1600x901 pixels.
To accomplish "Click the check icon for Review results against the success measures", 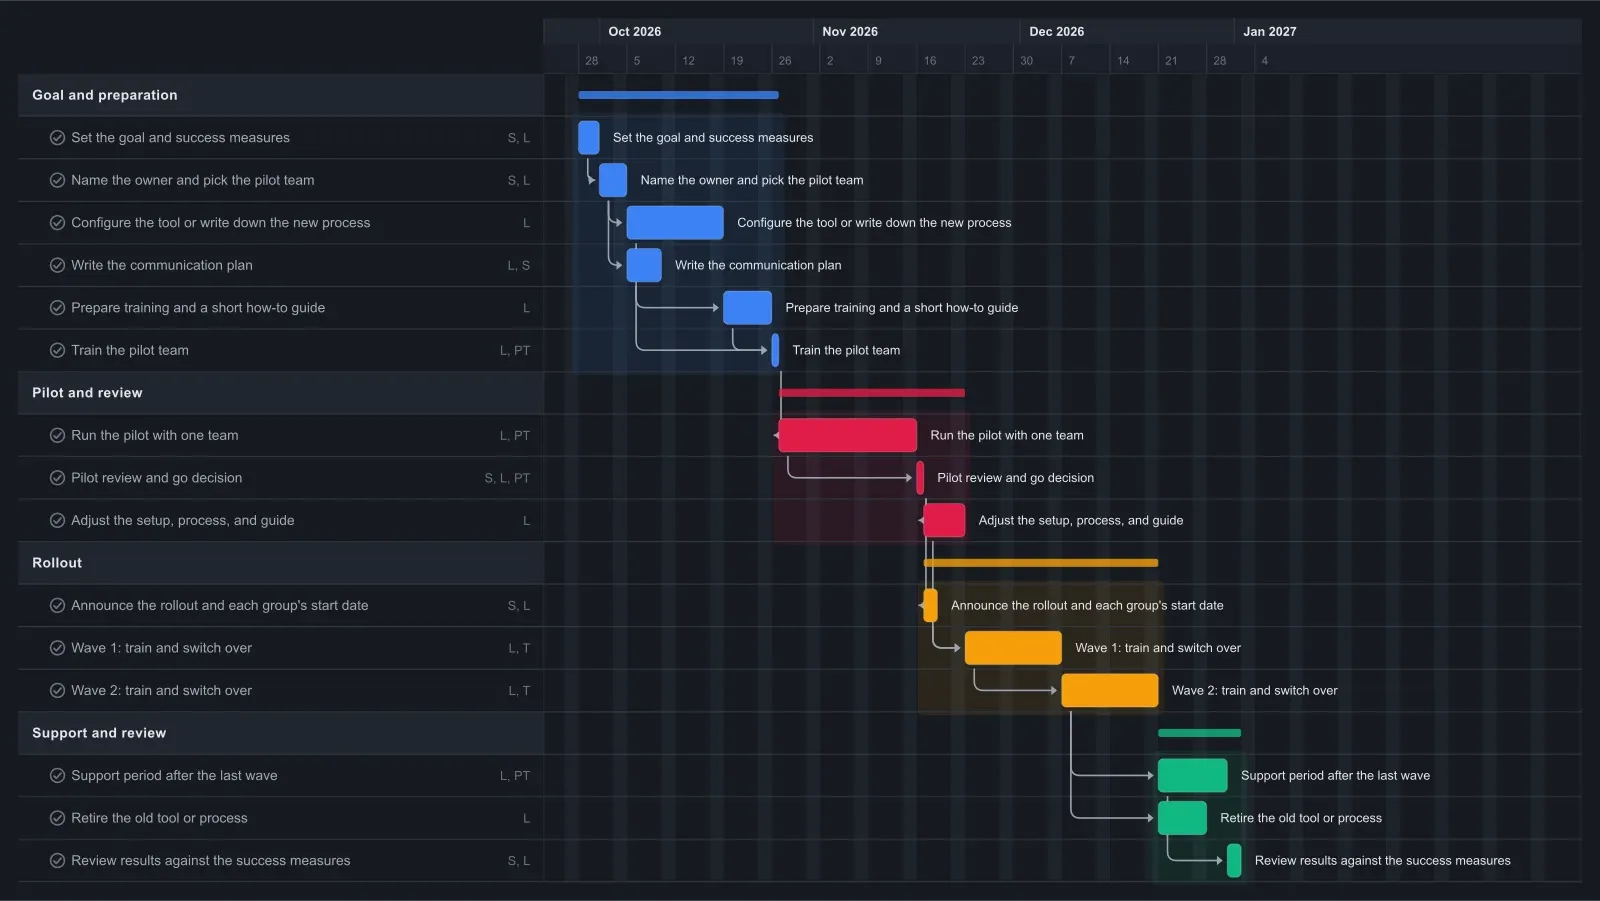I will point(57,860).
